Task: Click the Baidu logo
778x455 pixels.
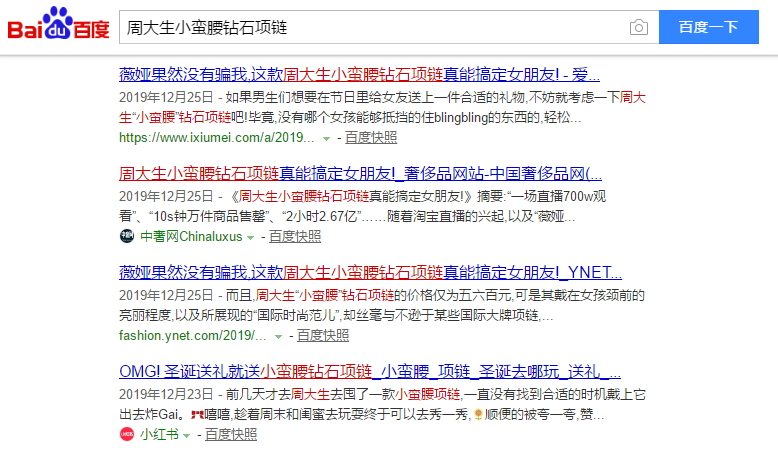Action: tap(58, 24)
